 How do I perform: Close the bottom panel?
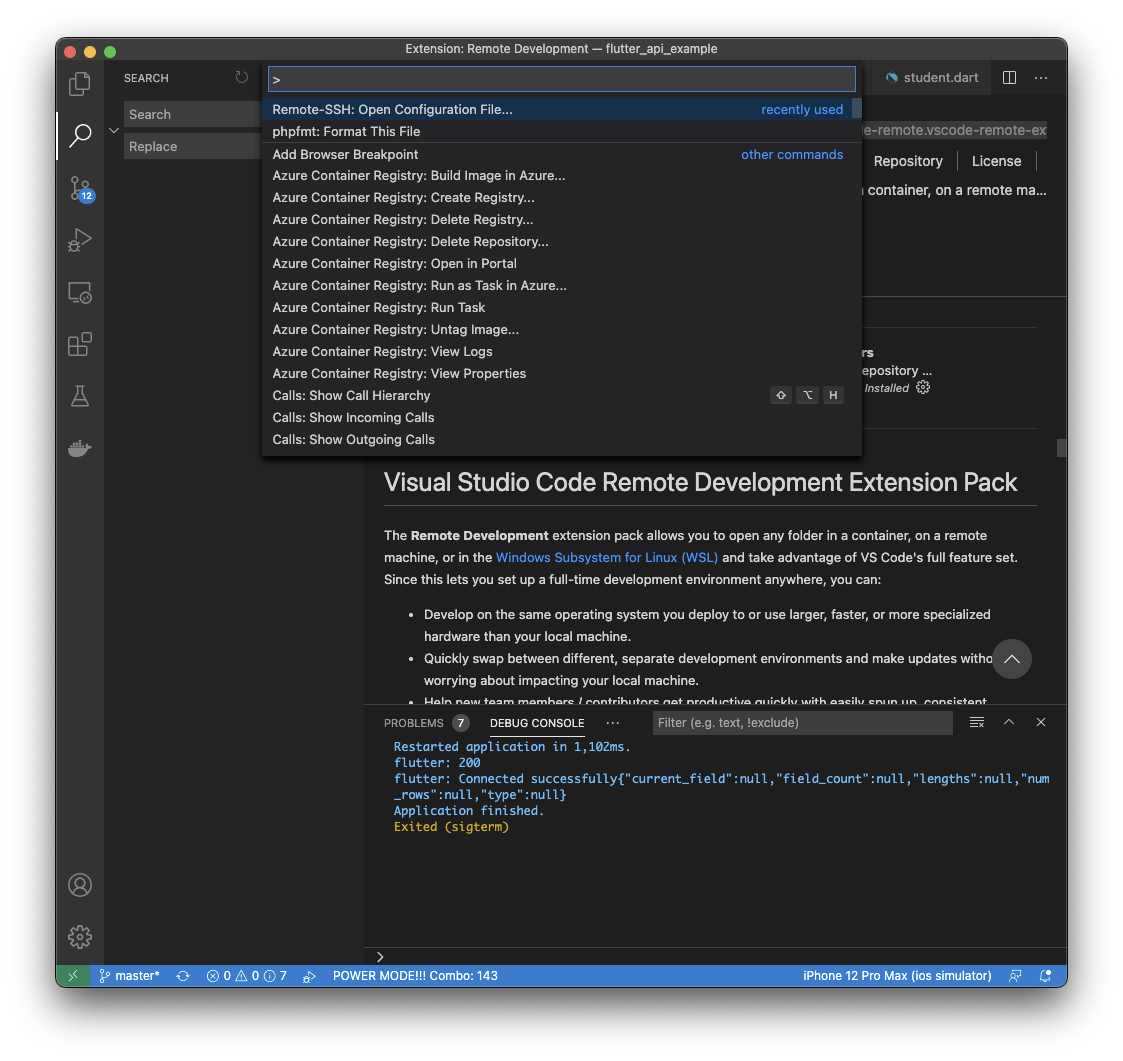pyautogui.click(x=1041, y=722)
